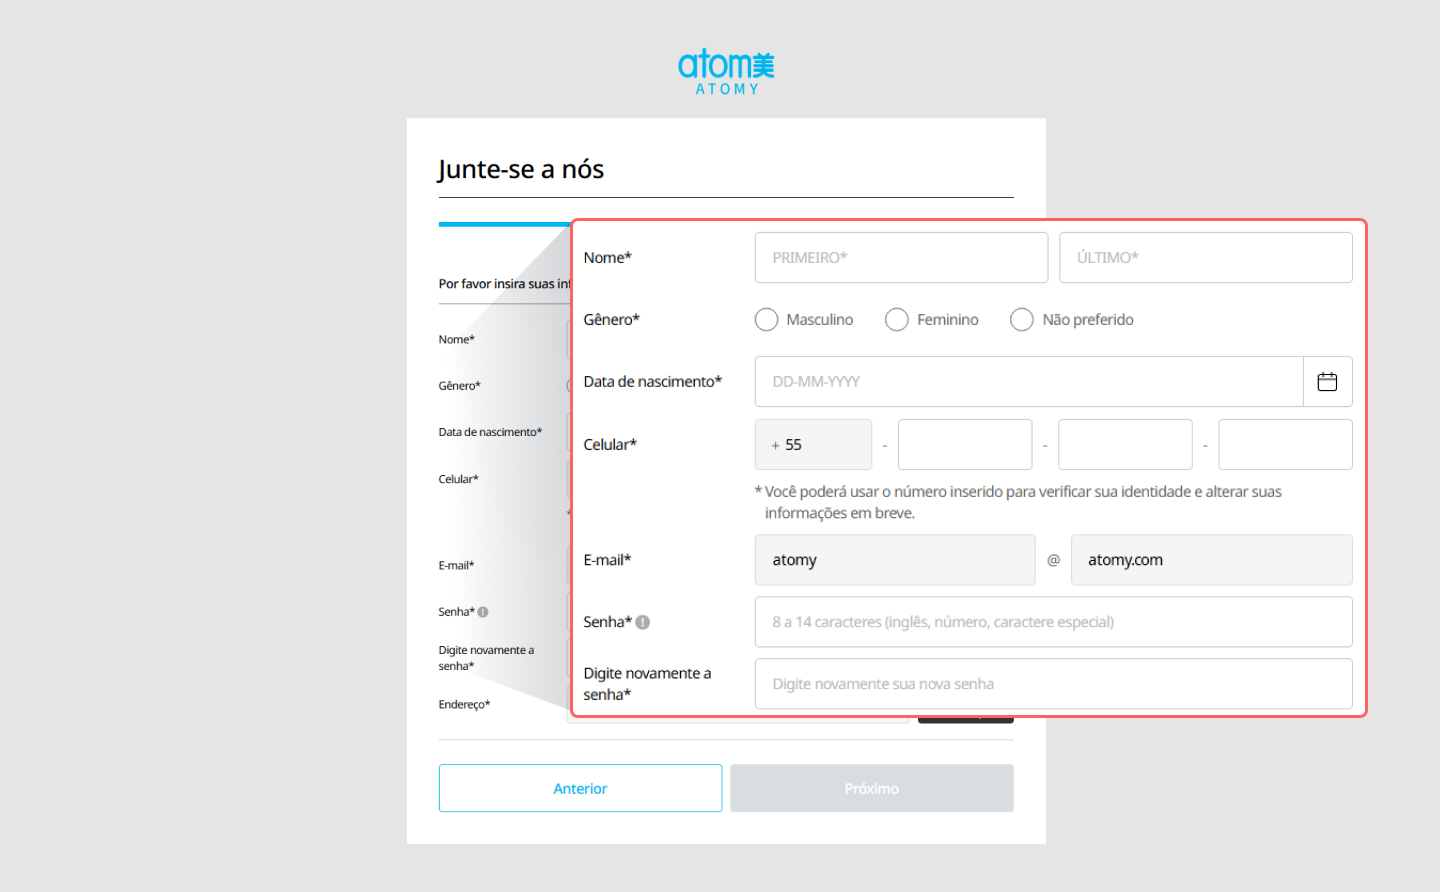This screenshot has height=892, width=1440.
Task: Select the Masculino gender option
Action: pos(767,320)
